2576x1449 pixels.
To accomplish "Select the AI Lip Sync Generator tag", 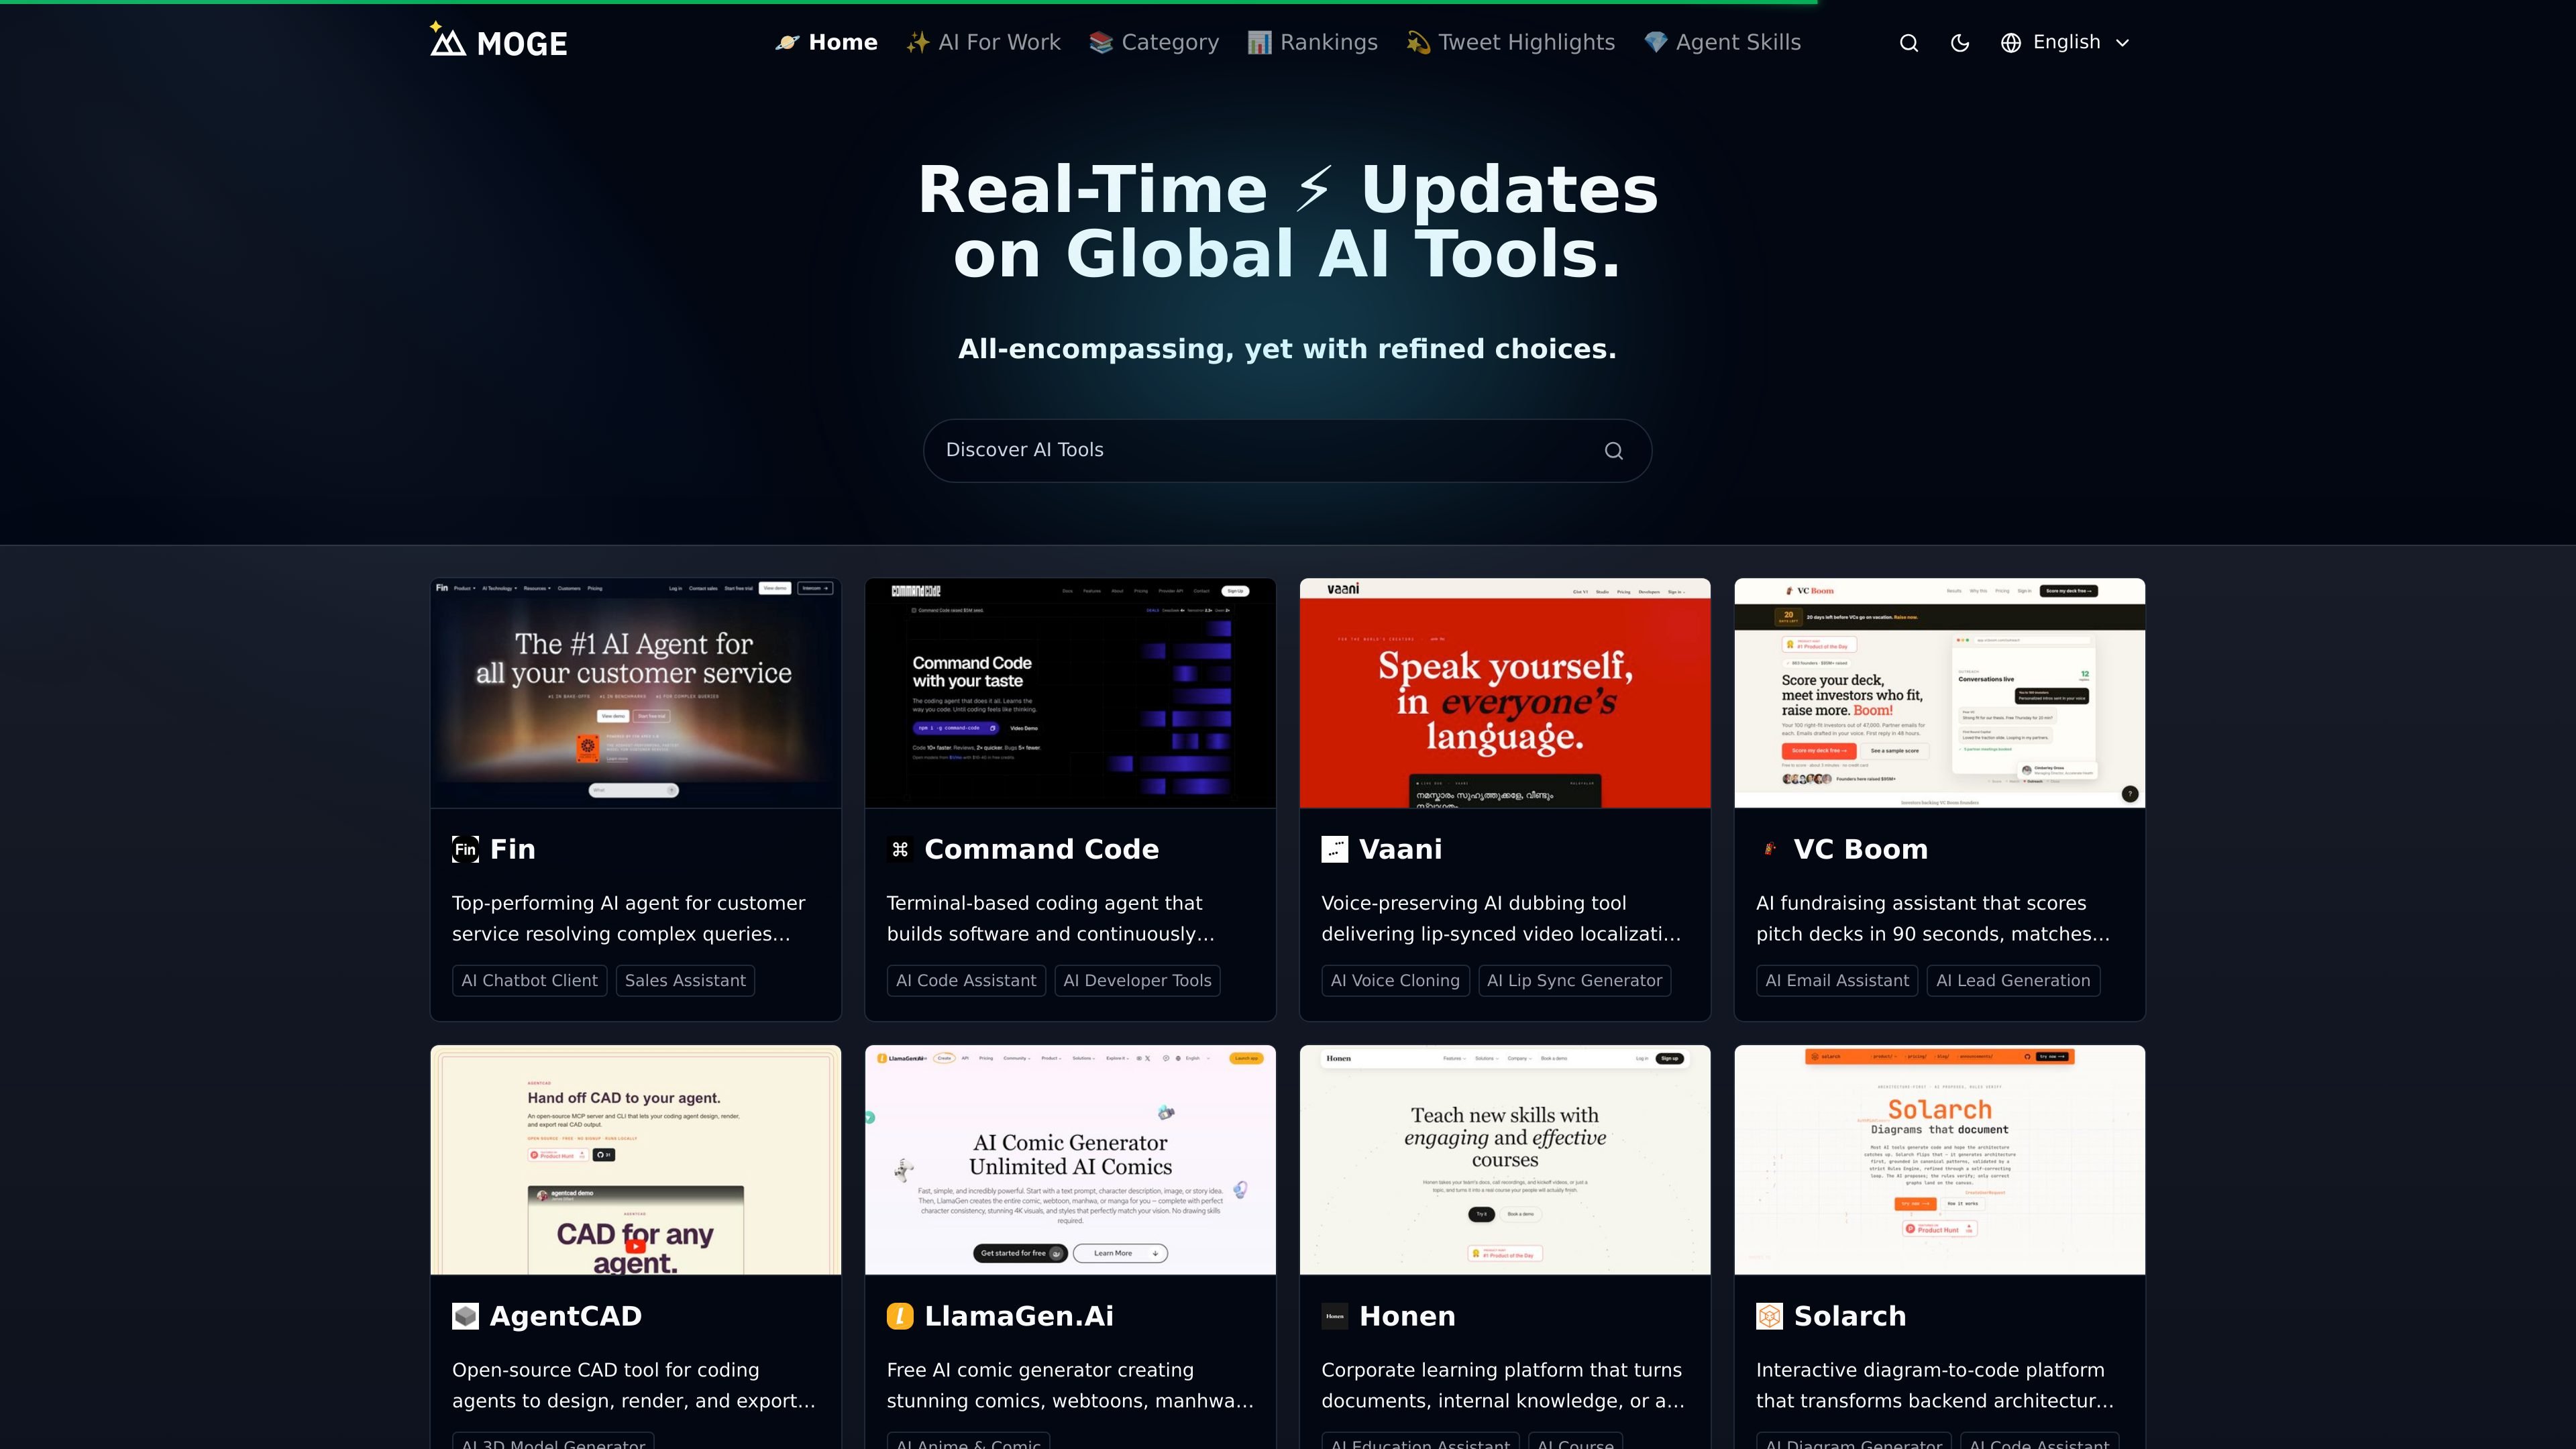I will pos(1574,981).
